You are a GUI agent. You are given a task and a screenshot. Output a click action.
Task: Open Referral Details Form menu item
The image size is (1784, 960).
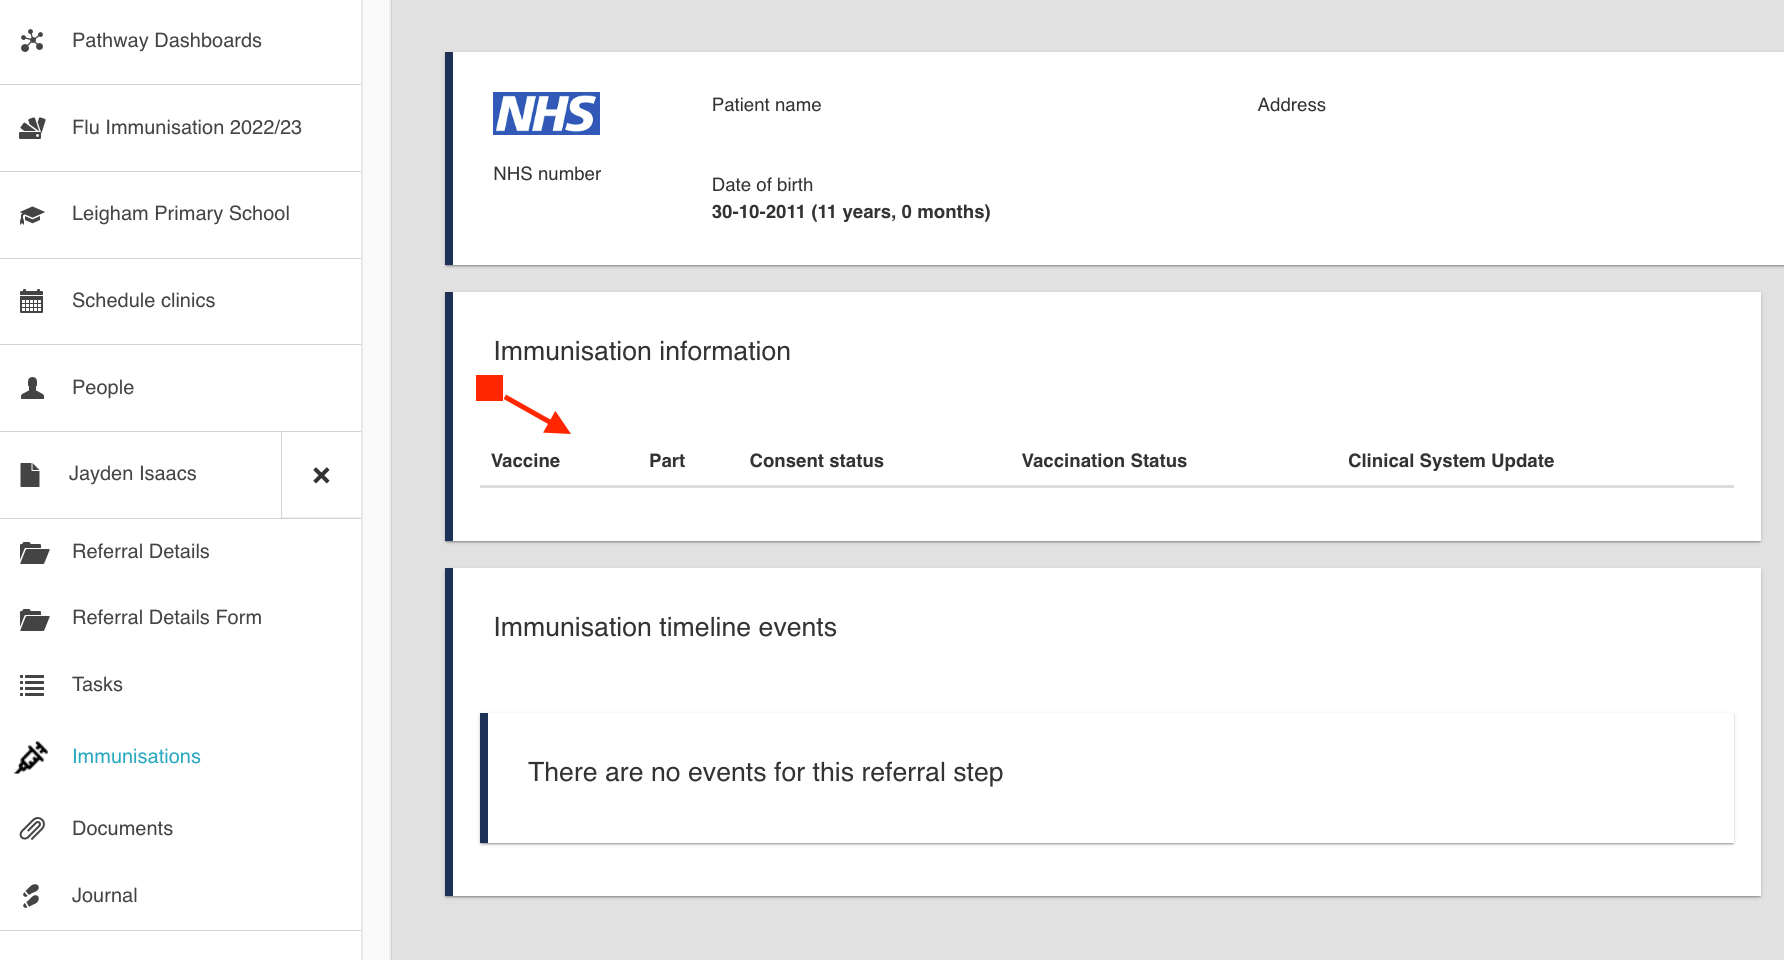pyautogui.click(x=166, y=618)
